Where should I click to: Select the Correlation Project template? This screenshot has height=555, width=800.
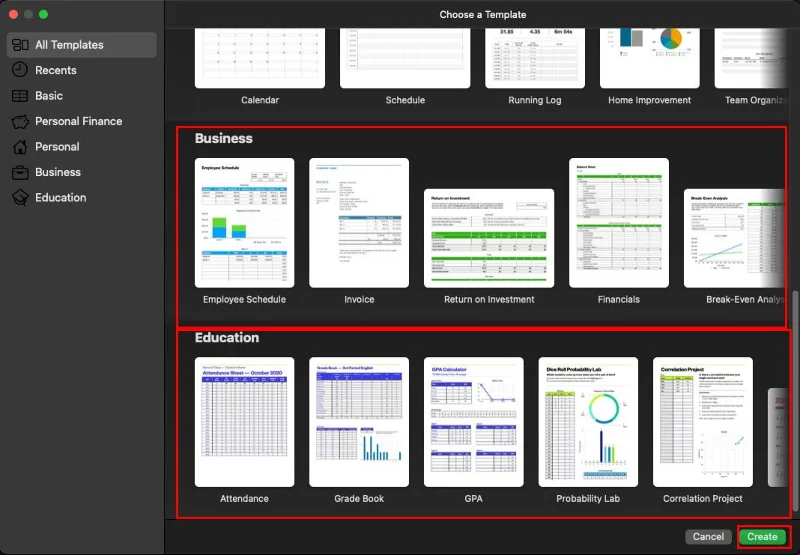[703, 421]
